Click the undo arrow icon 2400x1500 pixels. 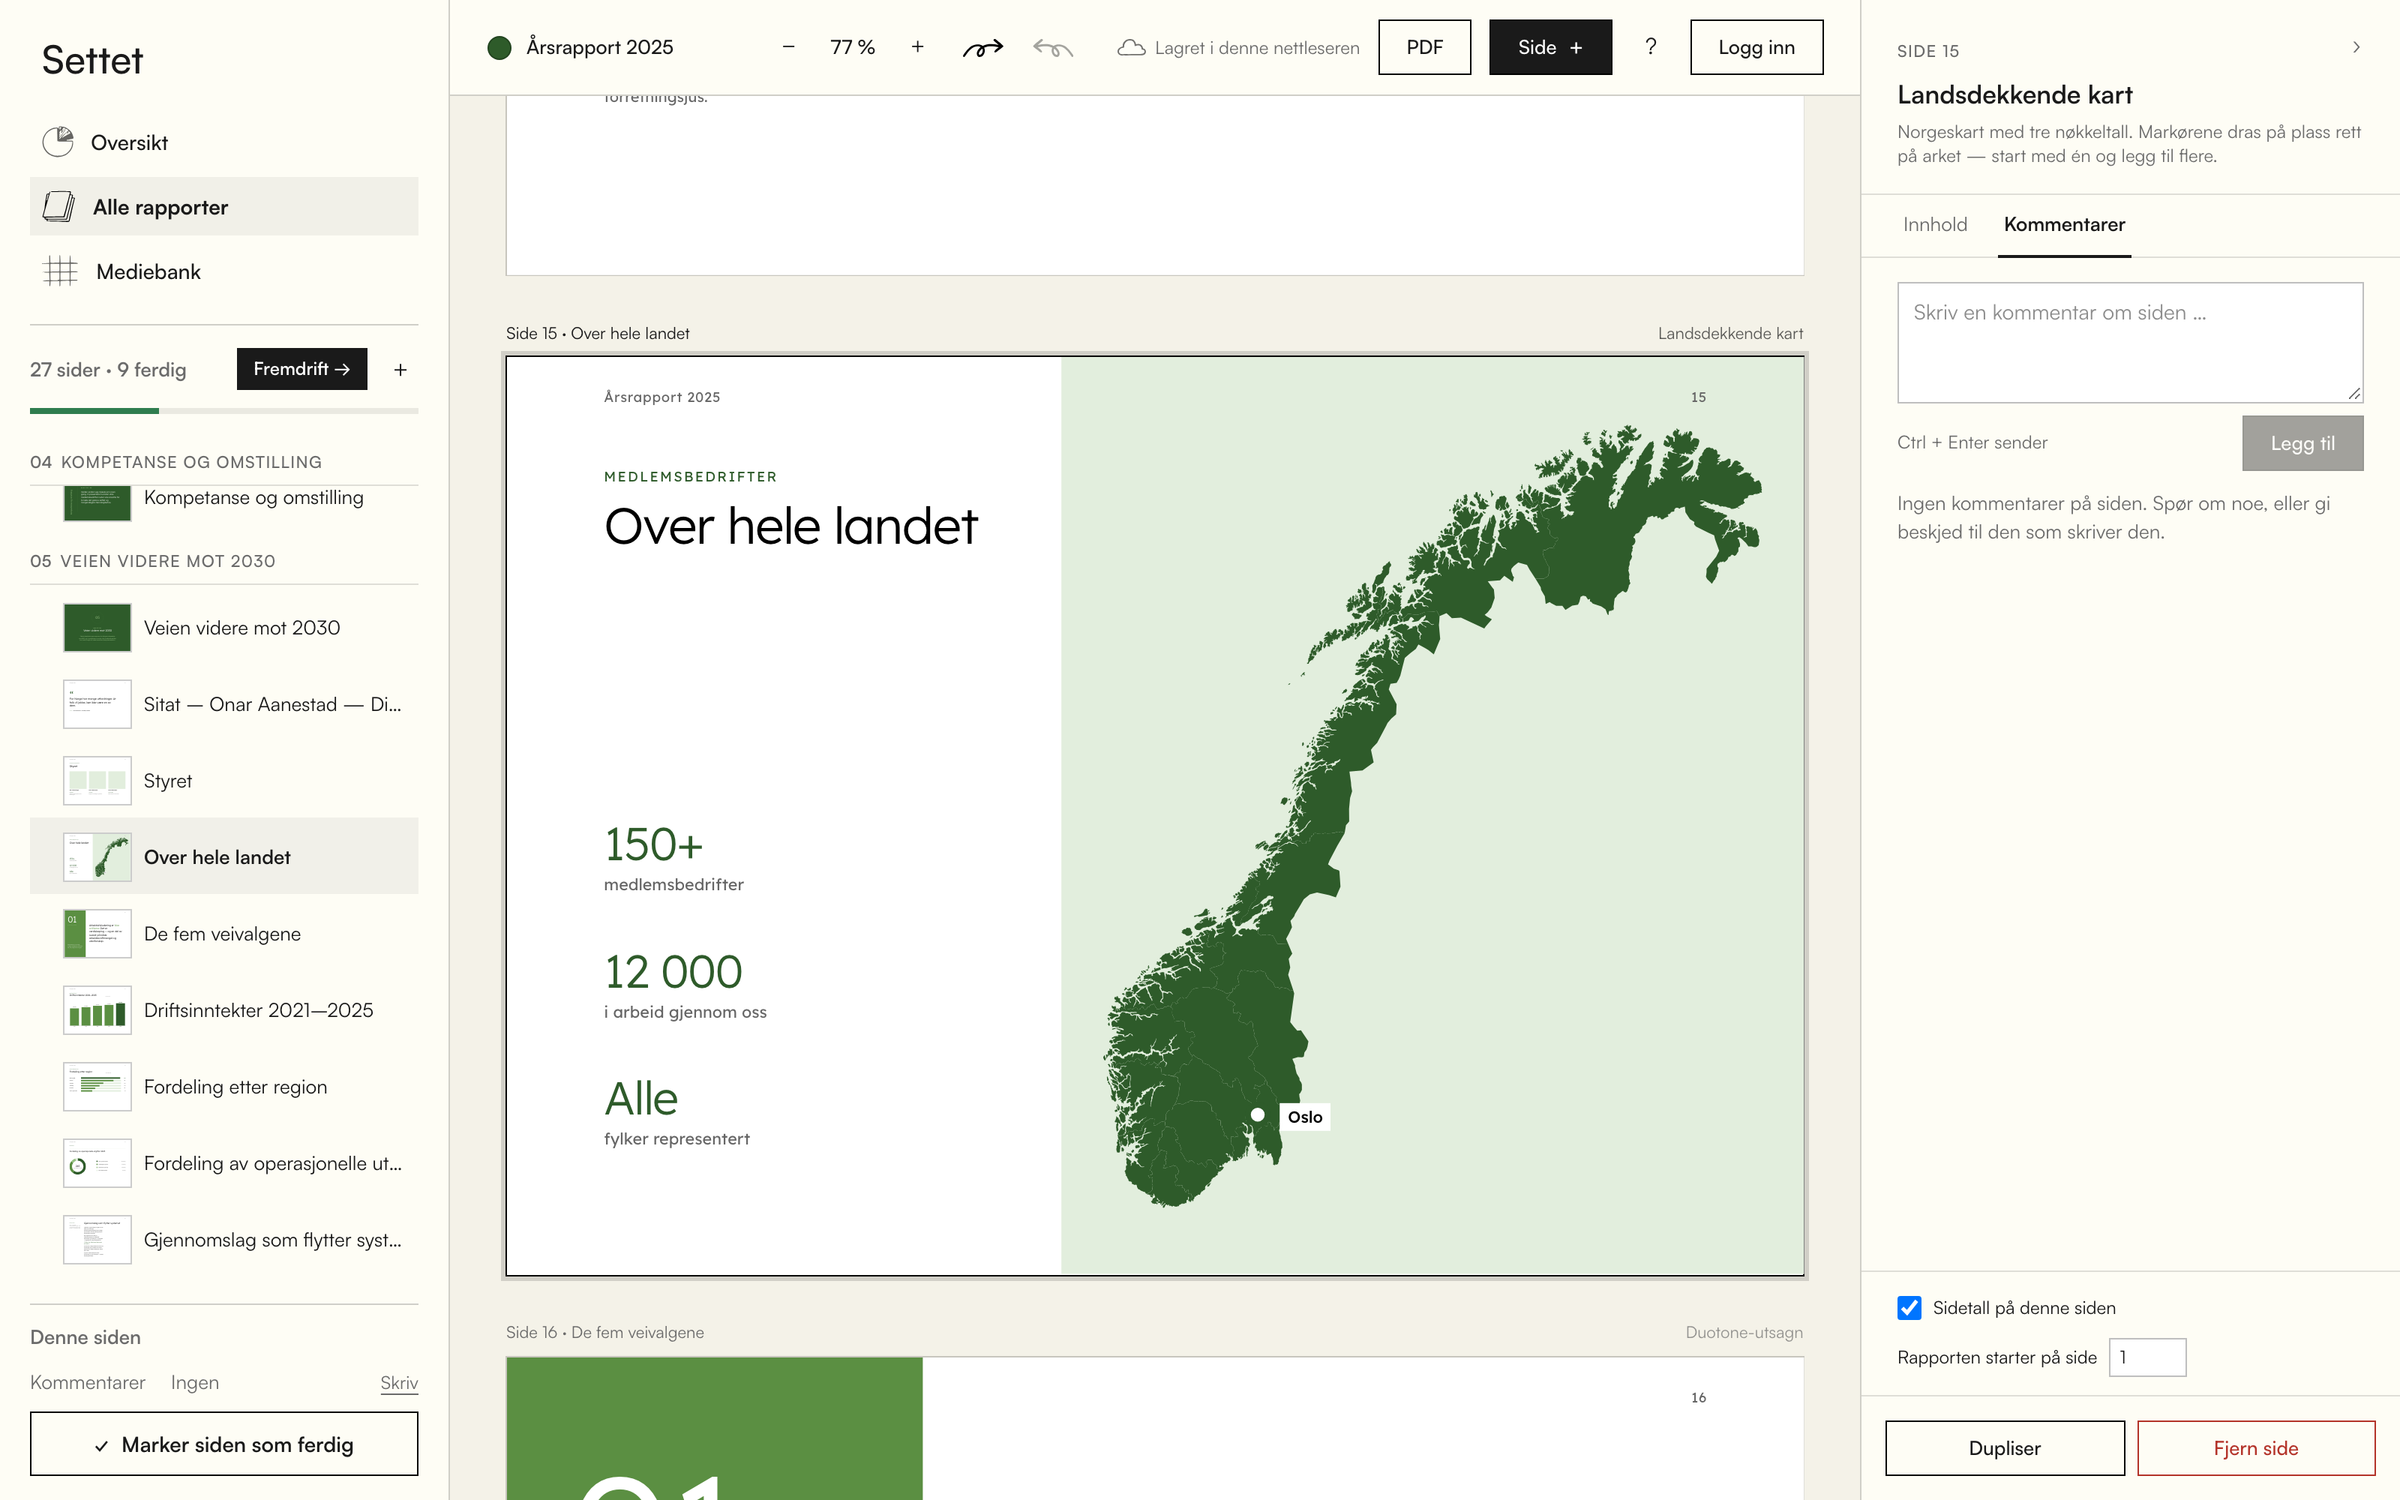click(1053, 47)
